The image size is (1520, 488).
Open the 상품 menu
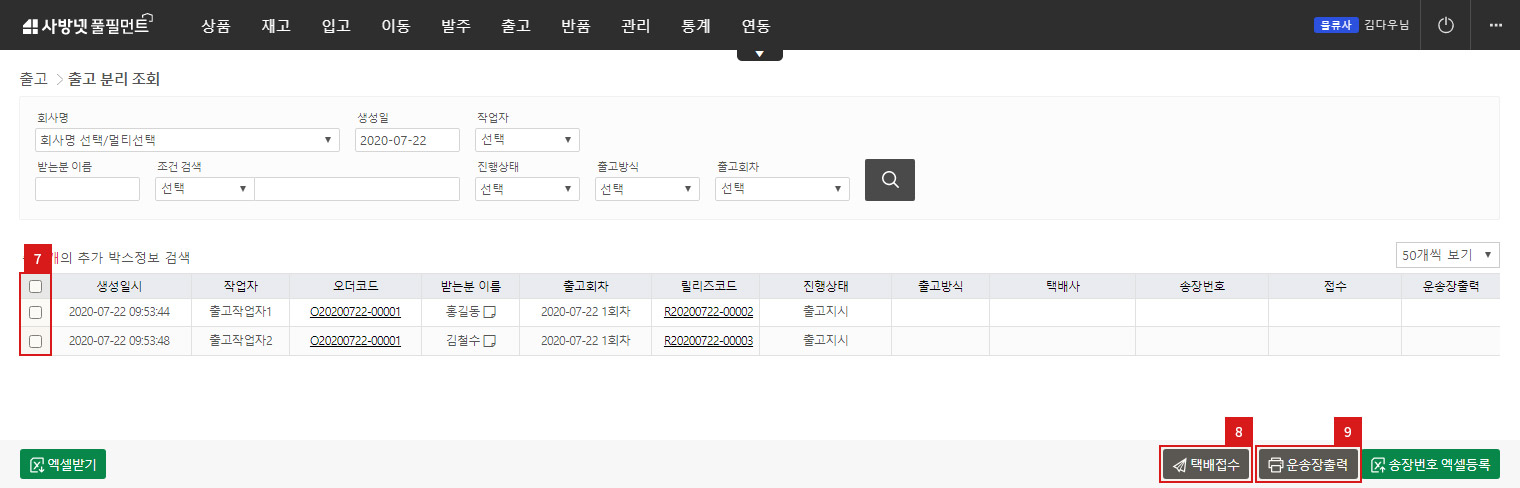point(215,26)
